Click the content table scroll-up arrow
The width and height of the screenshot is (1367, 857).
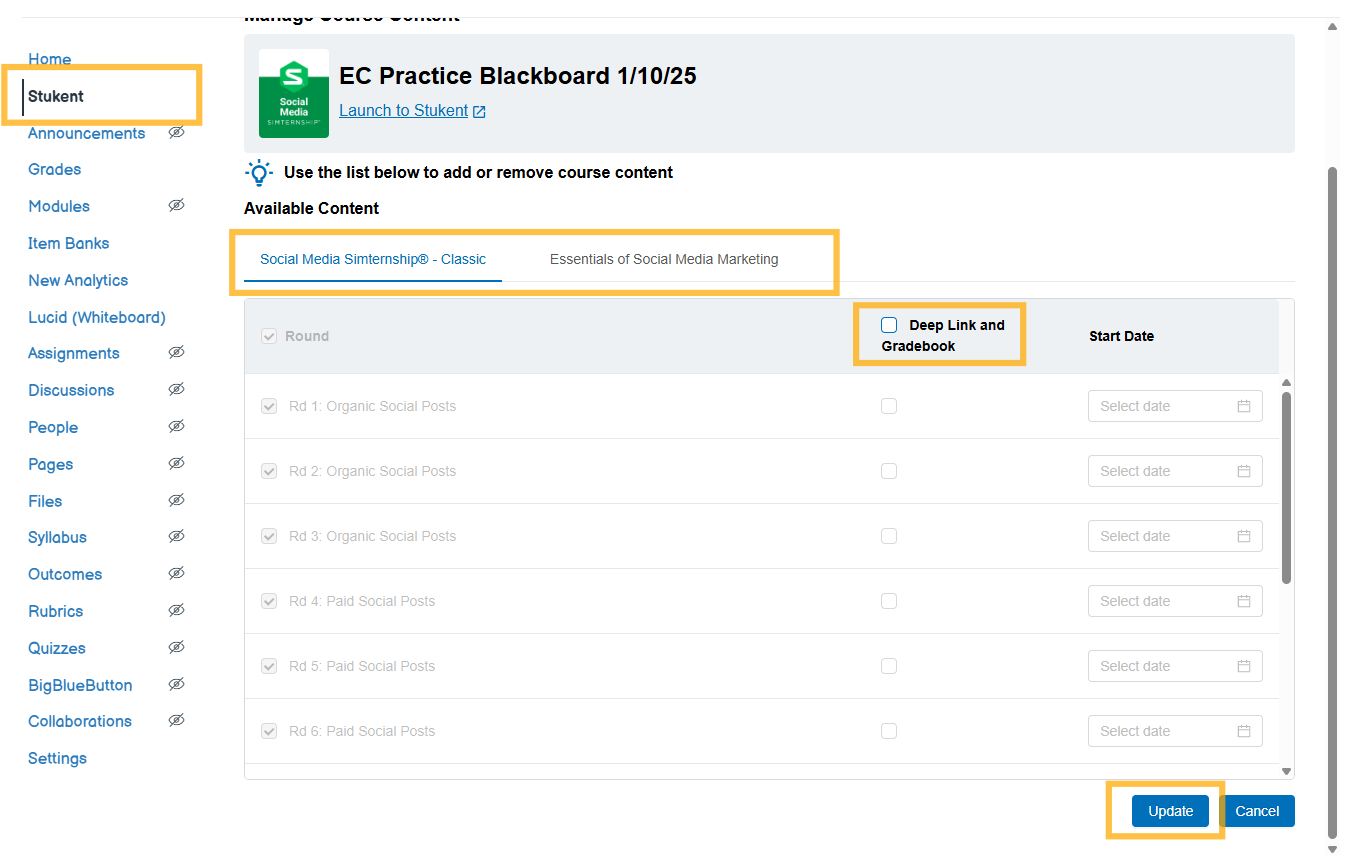[1287, 382]
